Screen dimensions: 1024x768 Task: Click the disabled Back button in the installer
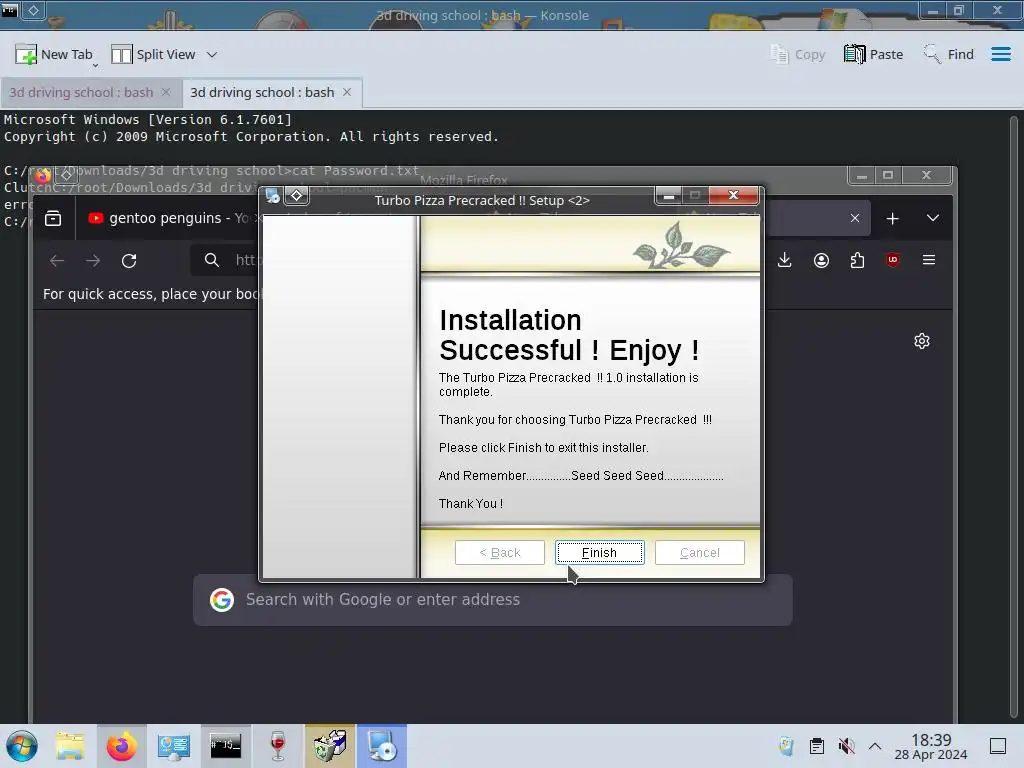pyautogui.click(x=500, y=552)
